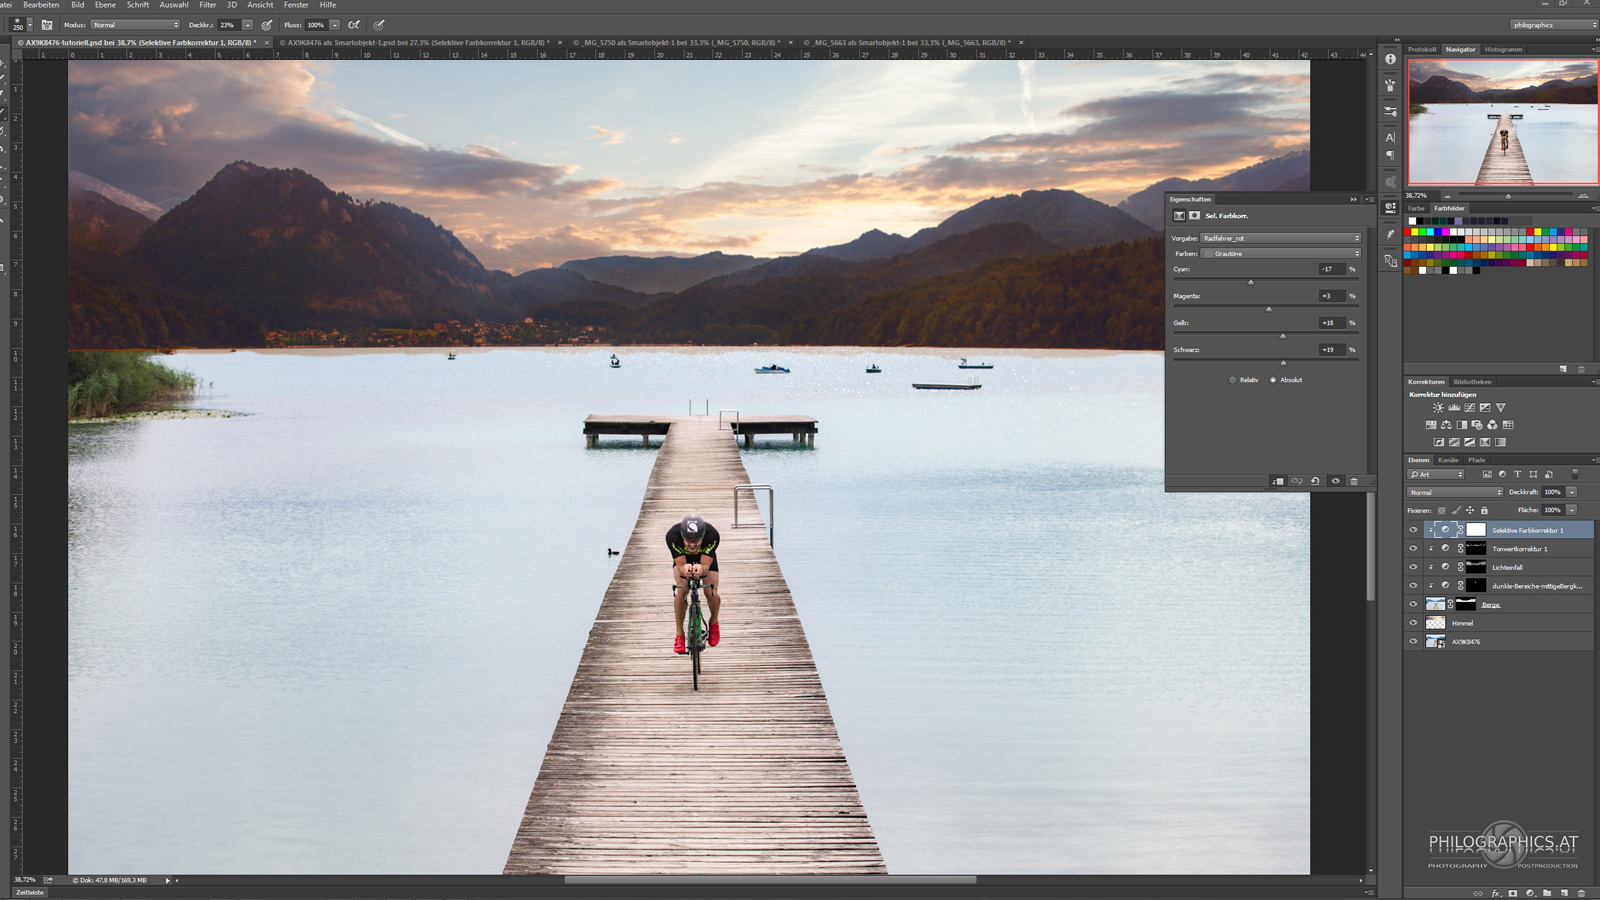Image resolution: width=1600 pixels, height=900 pixels.
Task: Select the Tonwertkorrektur 1 layer
Action: pyautogui.click(x=1520, y=549)
